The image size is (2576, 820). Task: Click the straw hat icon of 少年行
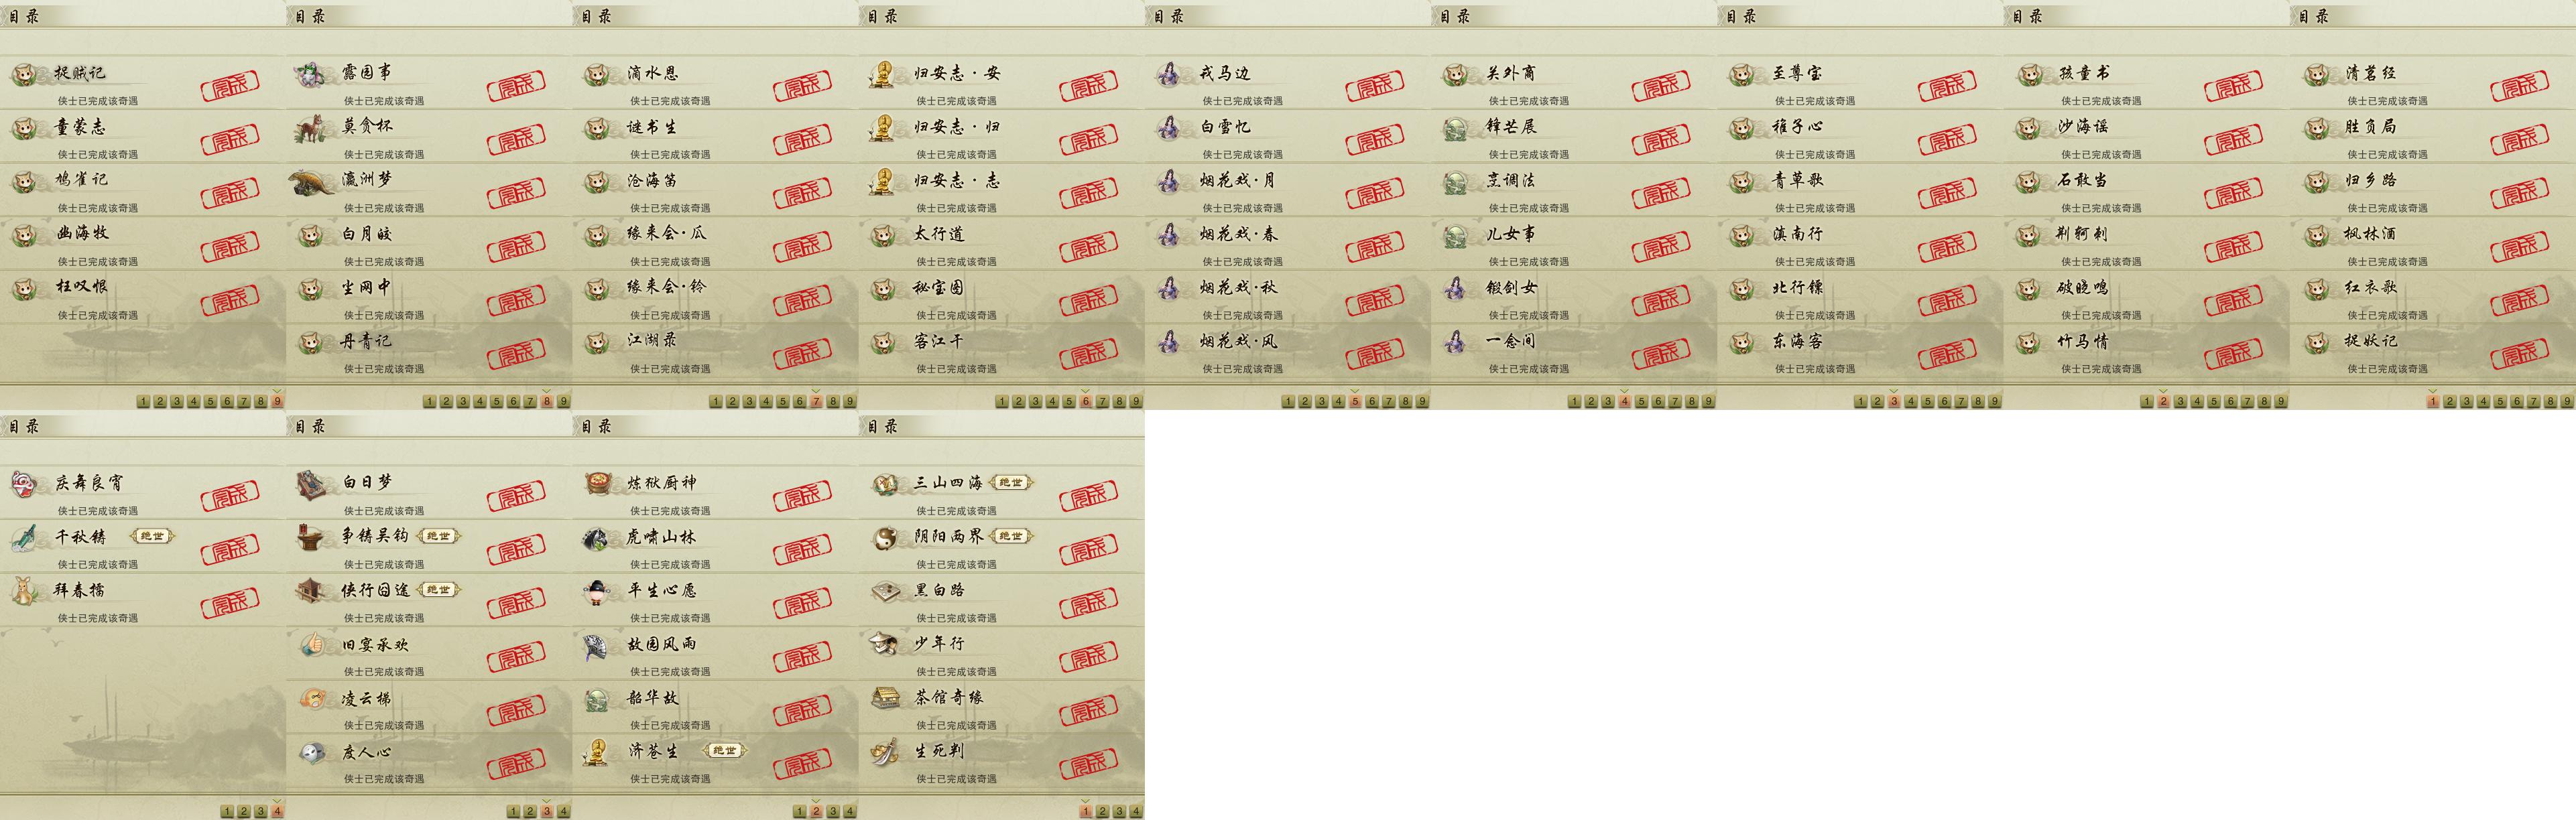[x=885, y=645]
